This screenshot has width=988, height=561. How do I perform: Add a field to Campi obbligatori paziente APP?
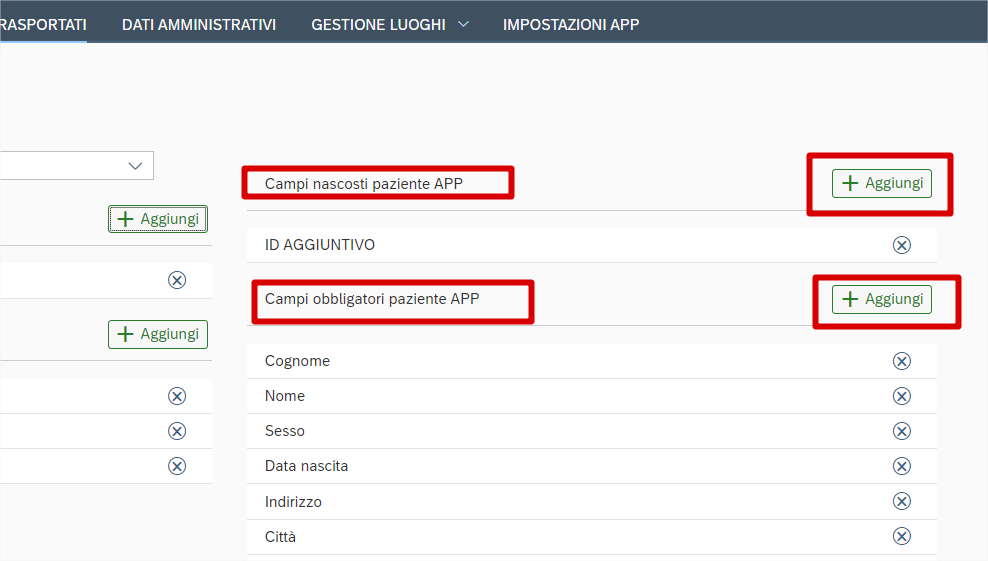[x=881, y=299]
